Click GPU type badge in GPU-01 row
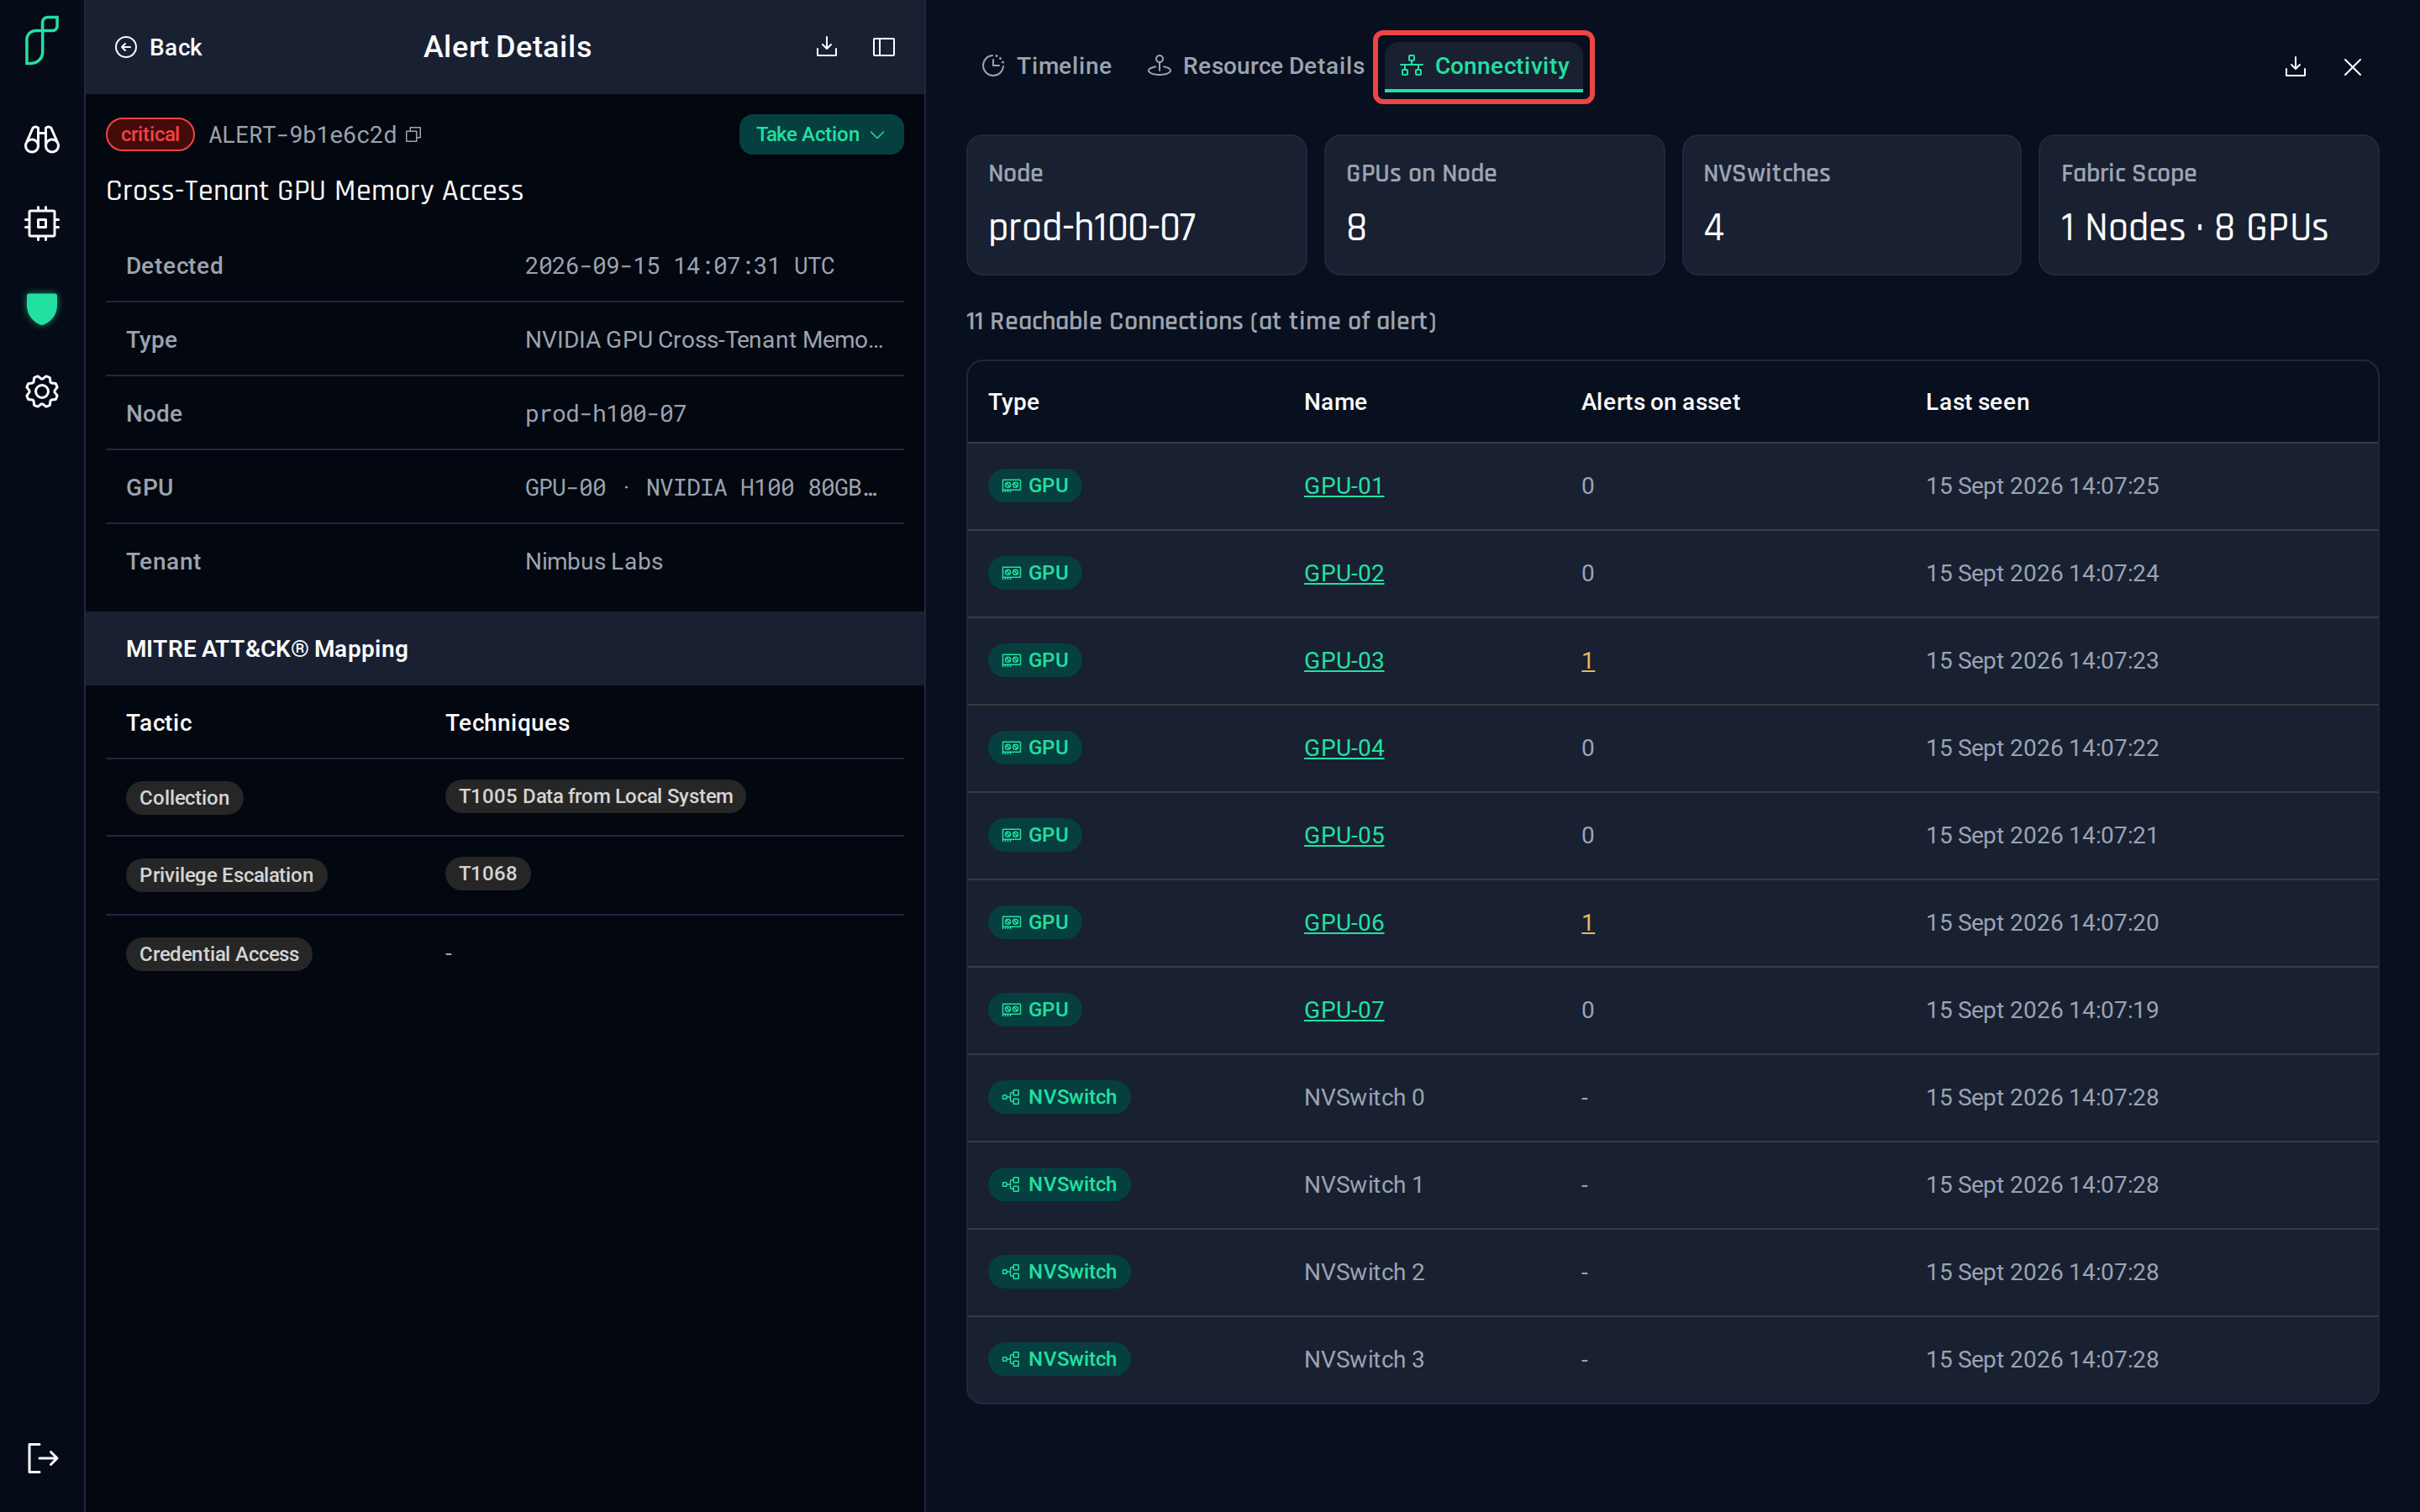The width and height of the screenshot is (2420, 1512). (x=1034, y=485)
